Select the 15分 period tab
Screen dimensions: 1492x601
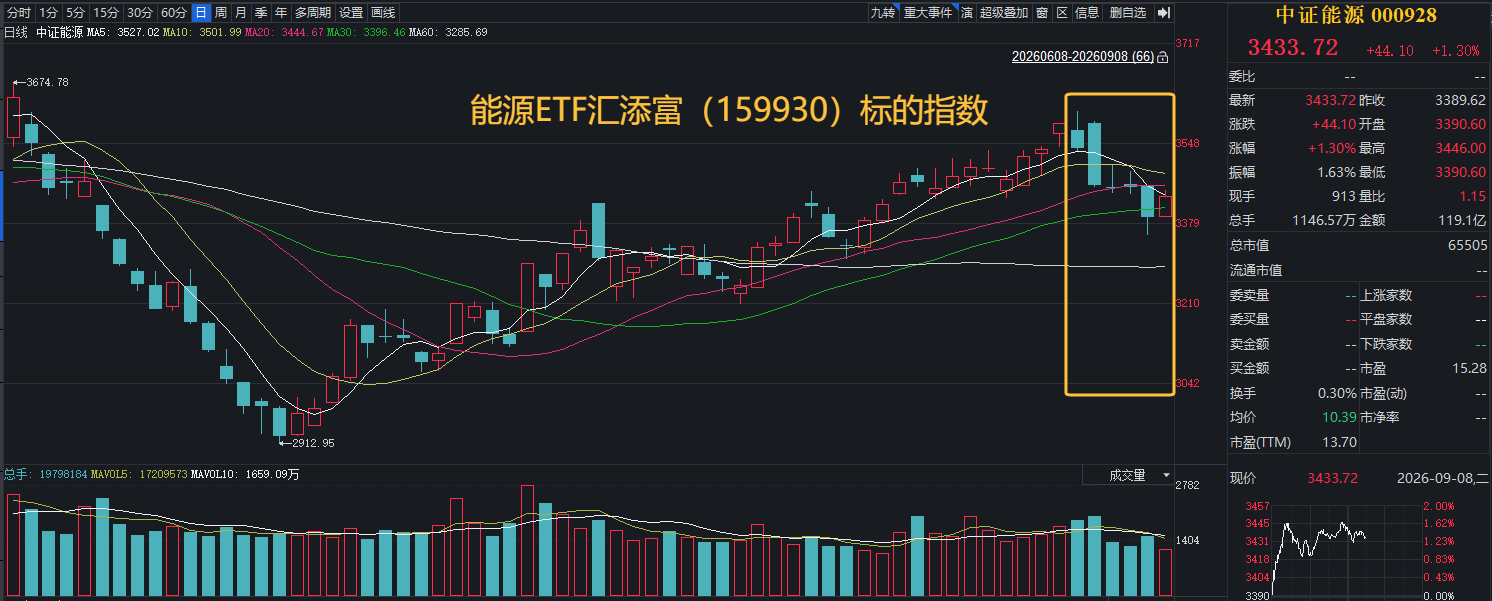[105, 13]
